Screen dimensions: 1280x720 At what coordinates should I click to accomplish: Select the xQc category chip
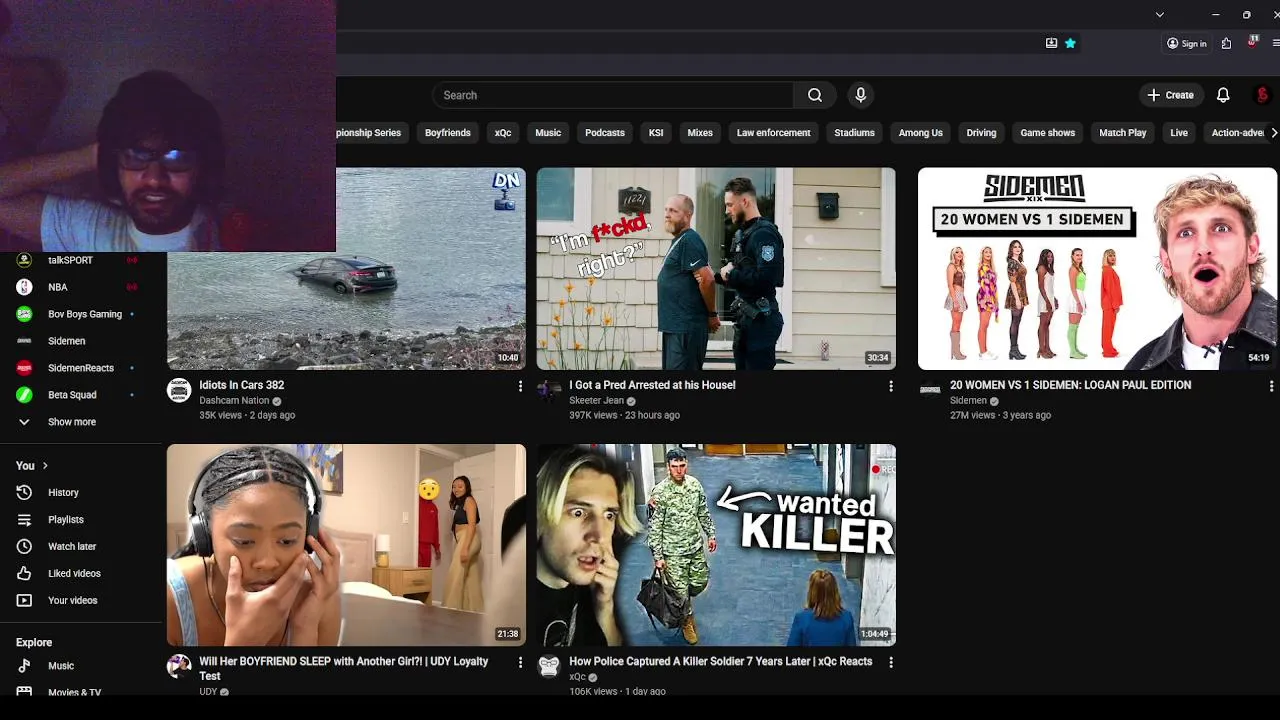503,133
